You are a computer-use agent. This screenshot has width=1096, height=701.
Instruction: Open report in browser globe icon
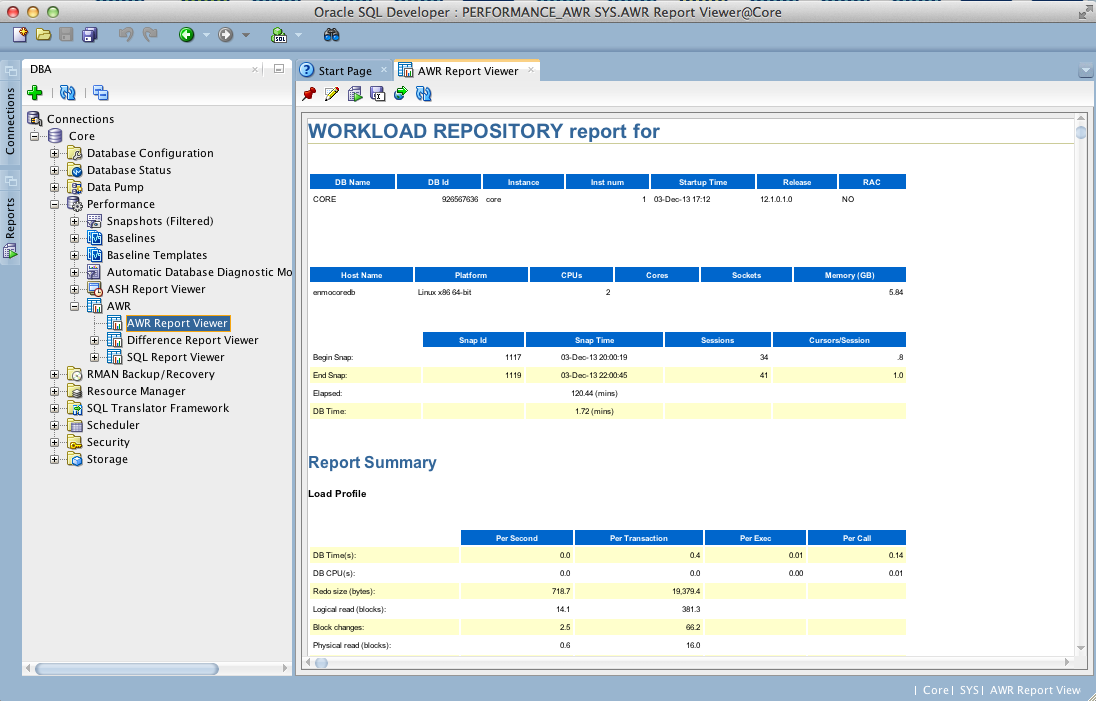tap(401, 93)
